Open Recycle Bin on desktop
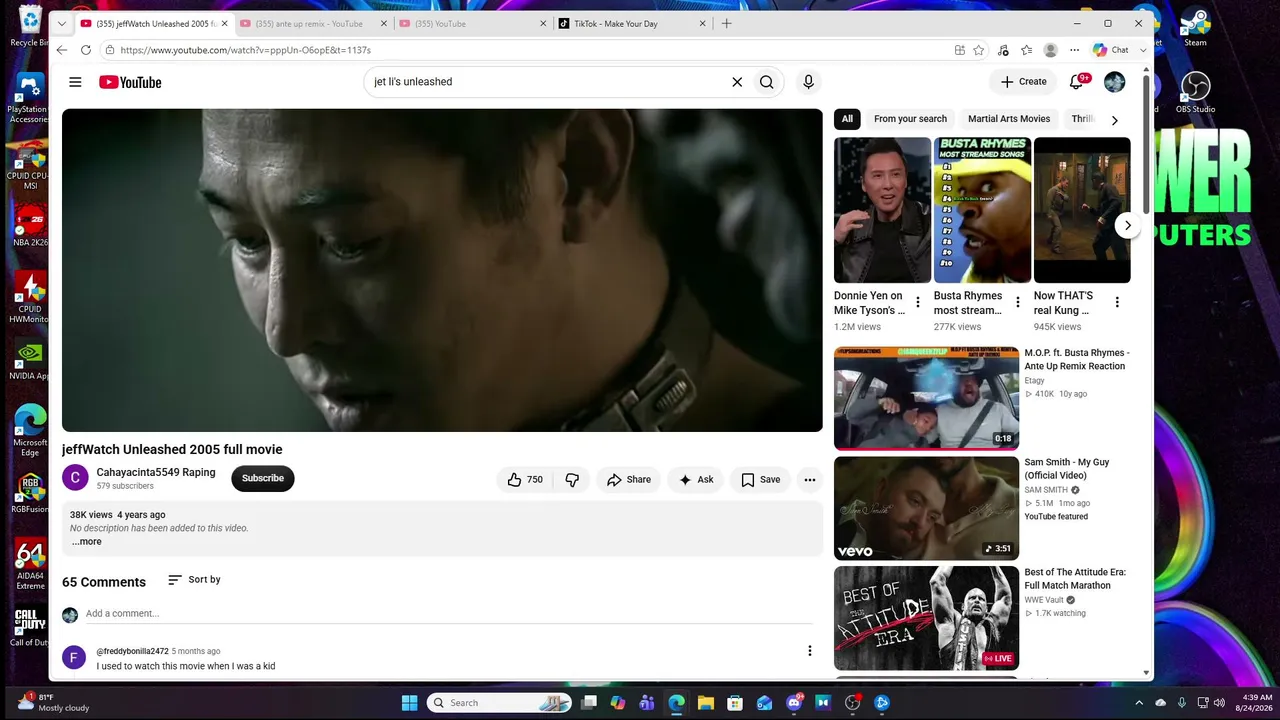Screen dimensions: 1280x720 (x=30, y=27)
